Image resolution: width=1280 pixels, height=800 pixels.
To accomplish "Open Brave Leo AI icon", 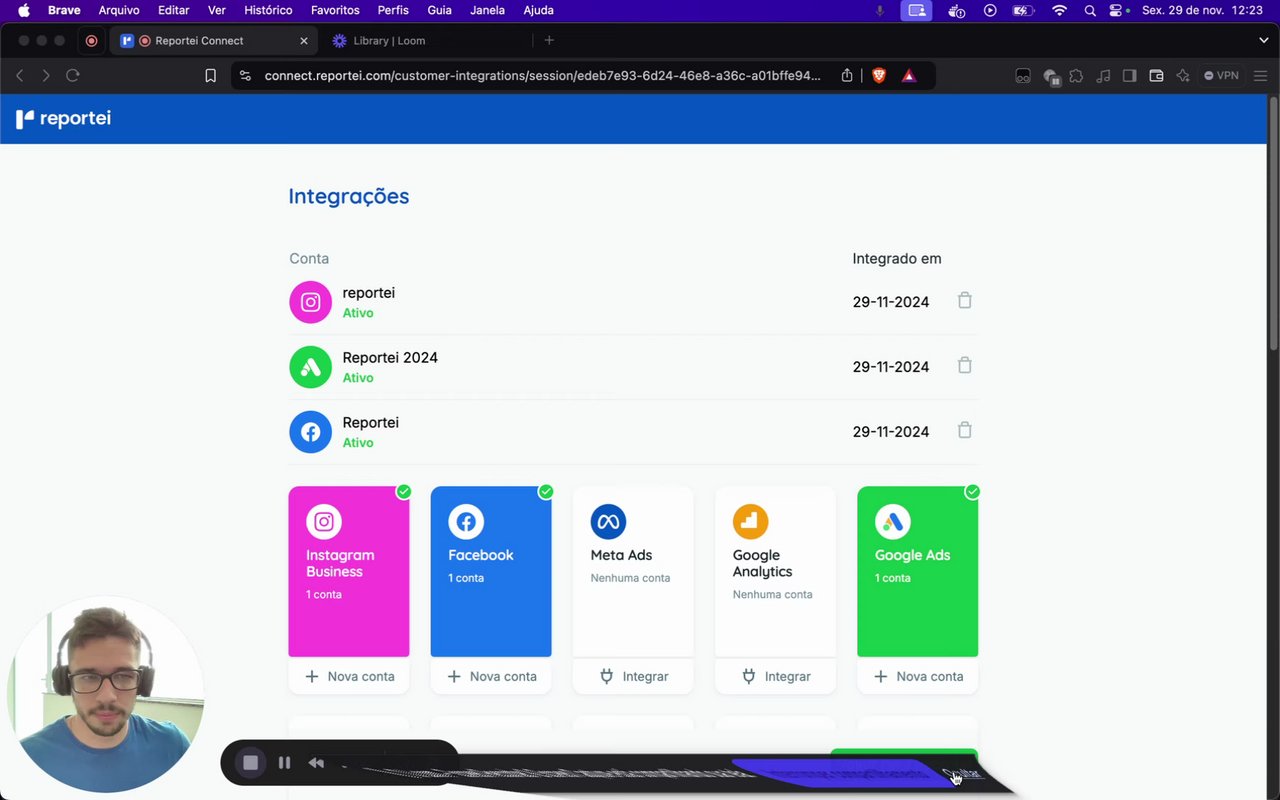I will point(1183,75).
